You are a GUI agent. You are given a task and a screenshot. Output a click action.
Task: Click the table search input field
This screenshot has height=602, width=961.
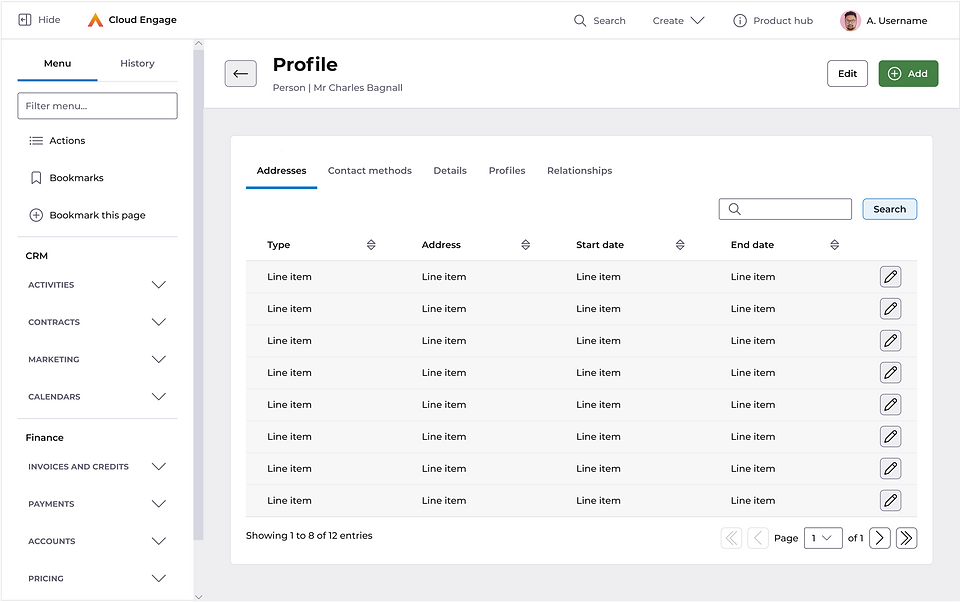785,209
